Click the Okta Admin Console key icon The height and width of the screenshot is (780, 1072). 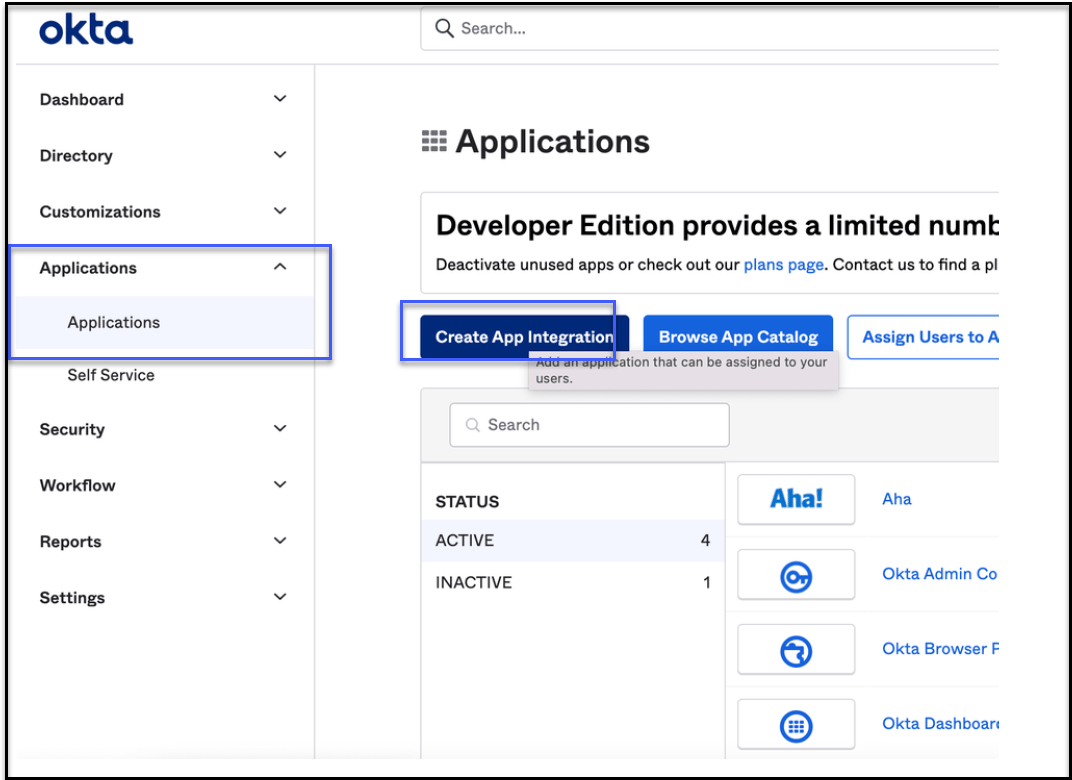(x=796, y=575)
